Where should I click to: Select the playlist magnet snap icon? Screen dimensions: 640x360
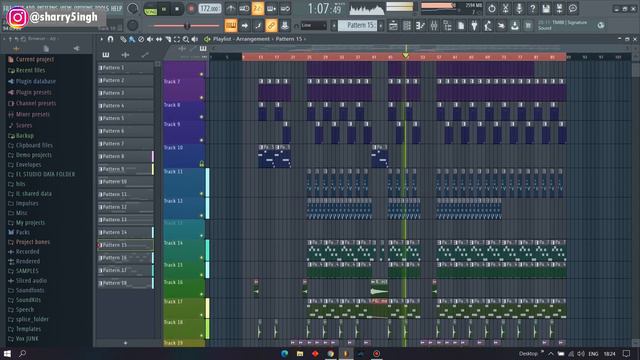pyautogui.click(x=110, y=39)
